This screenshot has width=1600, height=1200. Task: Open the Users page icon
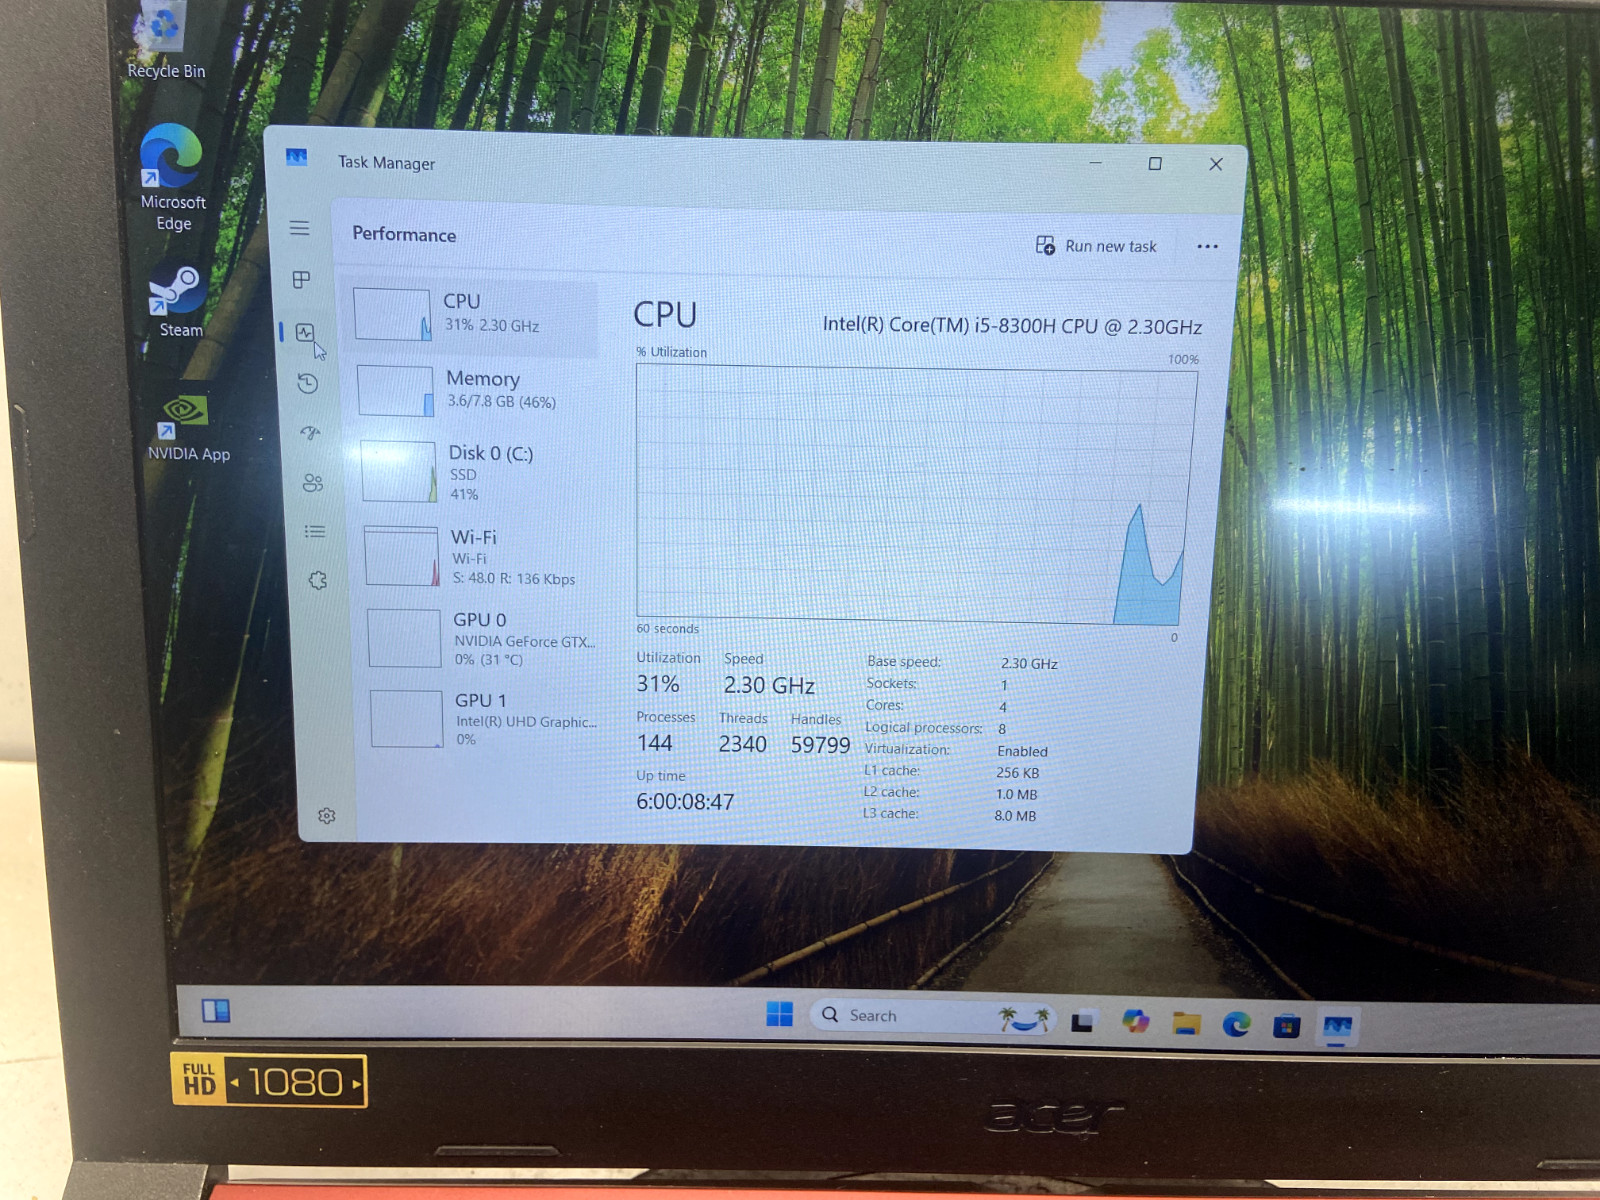313,483
